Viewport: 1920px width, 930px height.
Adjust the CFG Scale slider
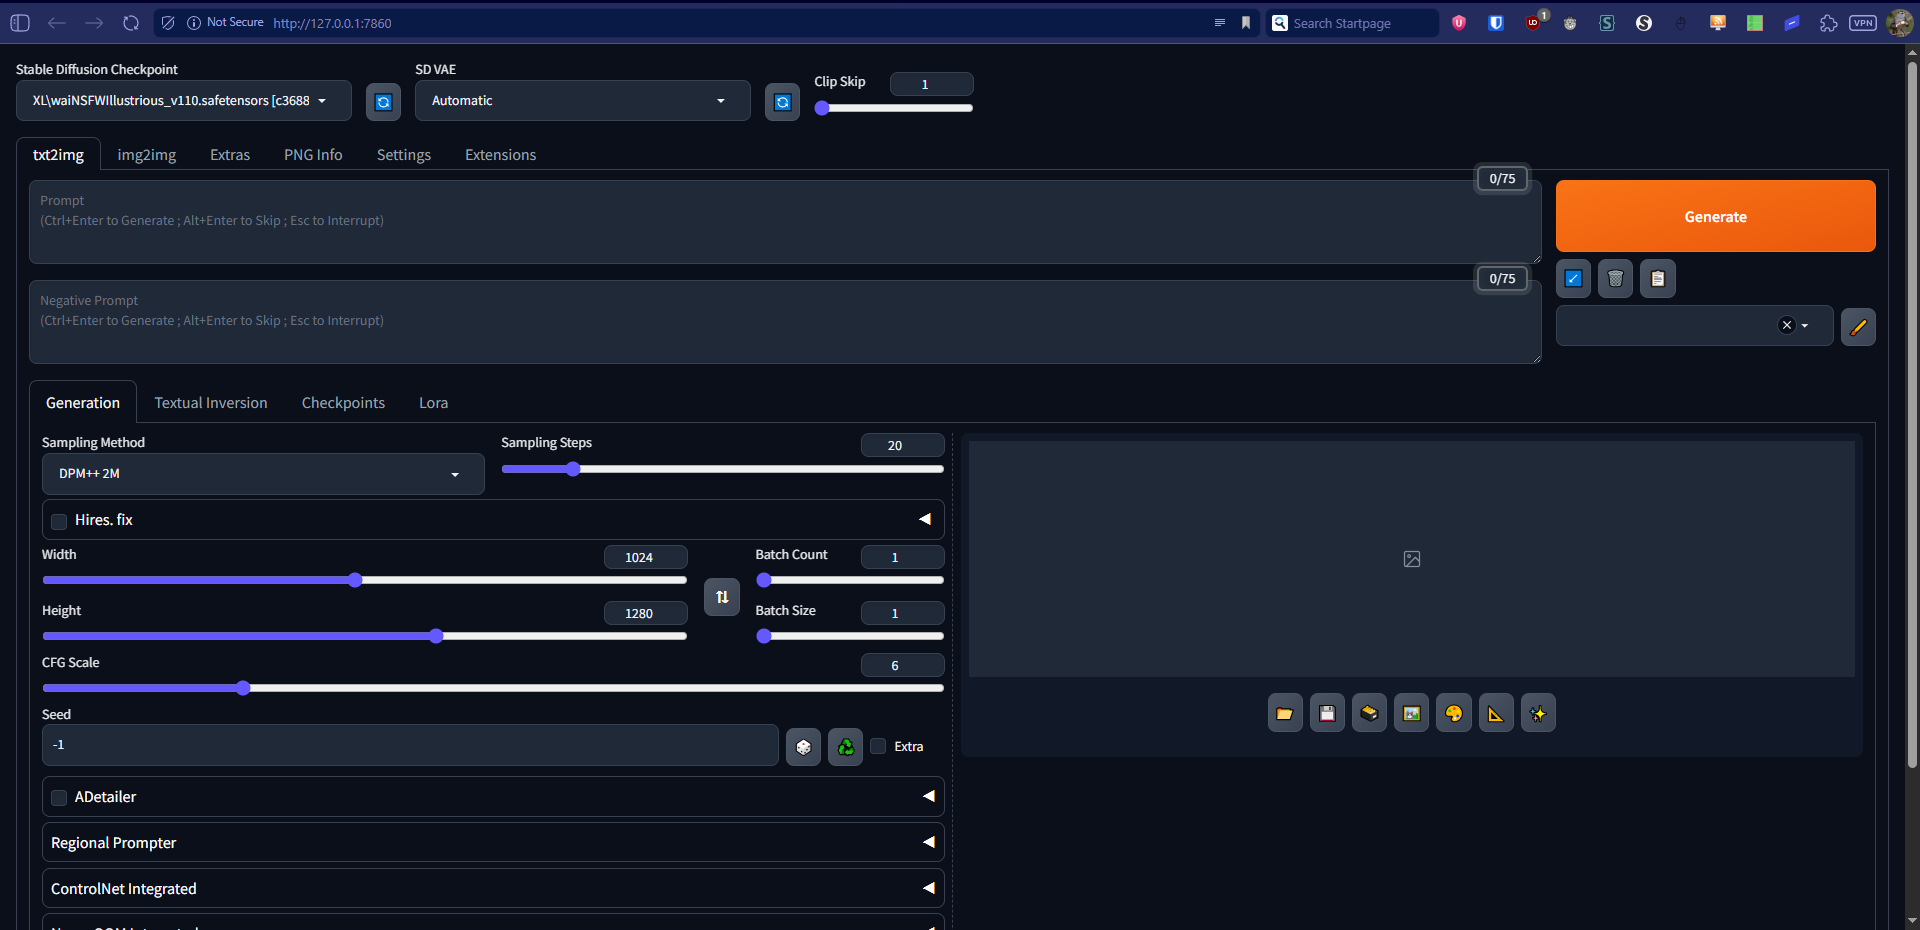pos(493,688)
